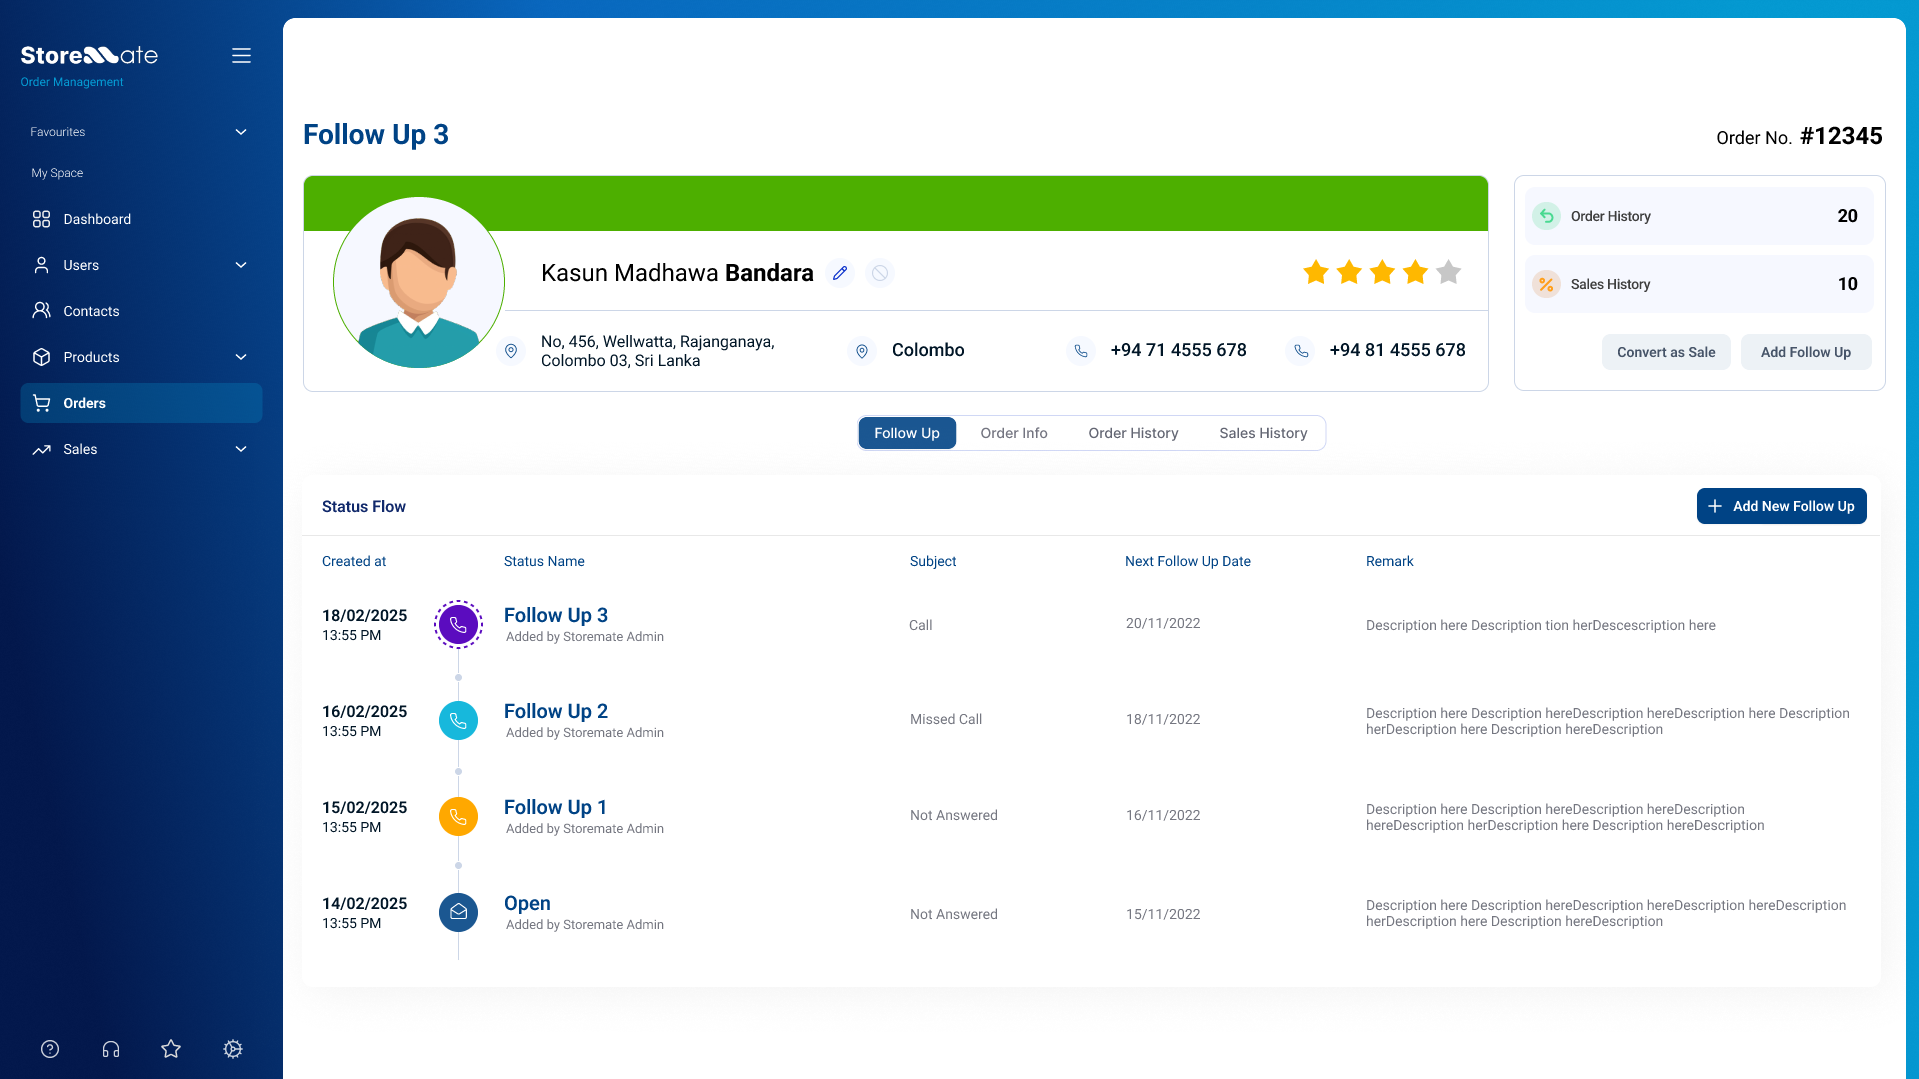
Task: Set rating with the fifth grey star
Action: tap(1448, 272)
